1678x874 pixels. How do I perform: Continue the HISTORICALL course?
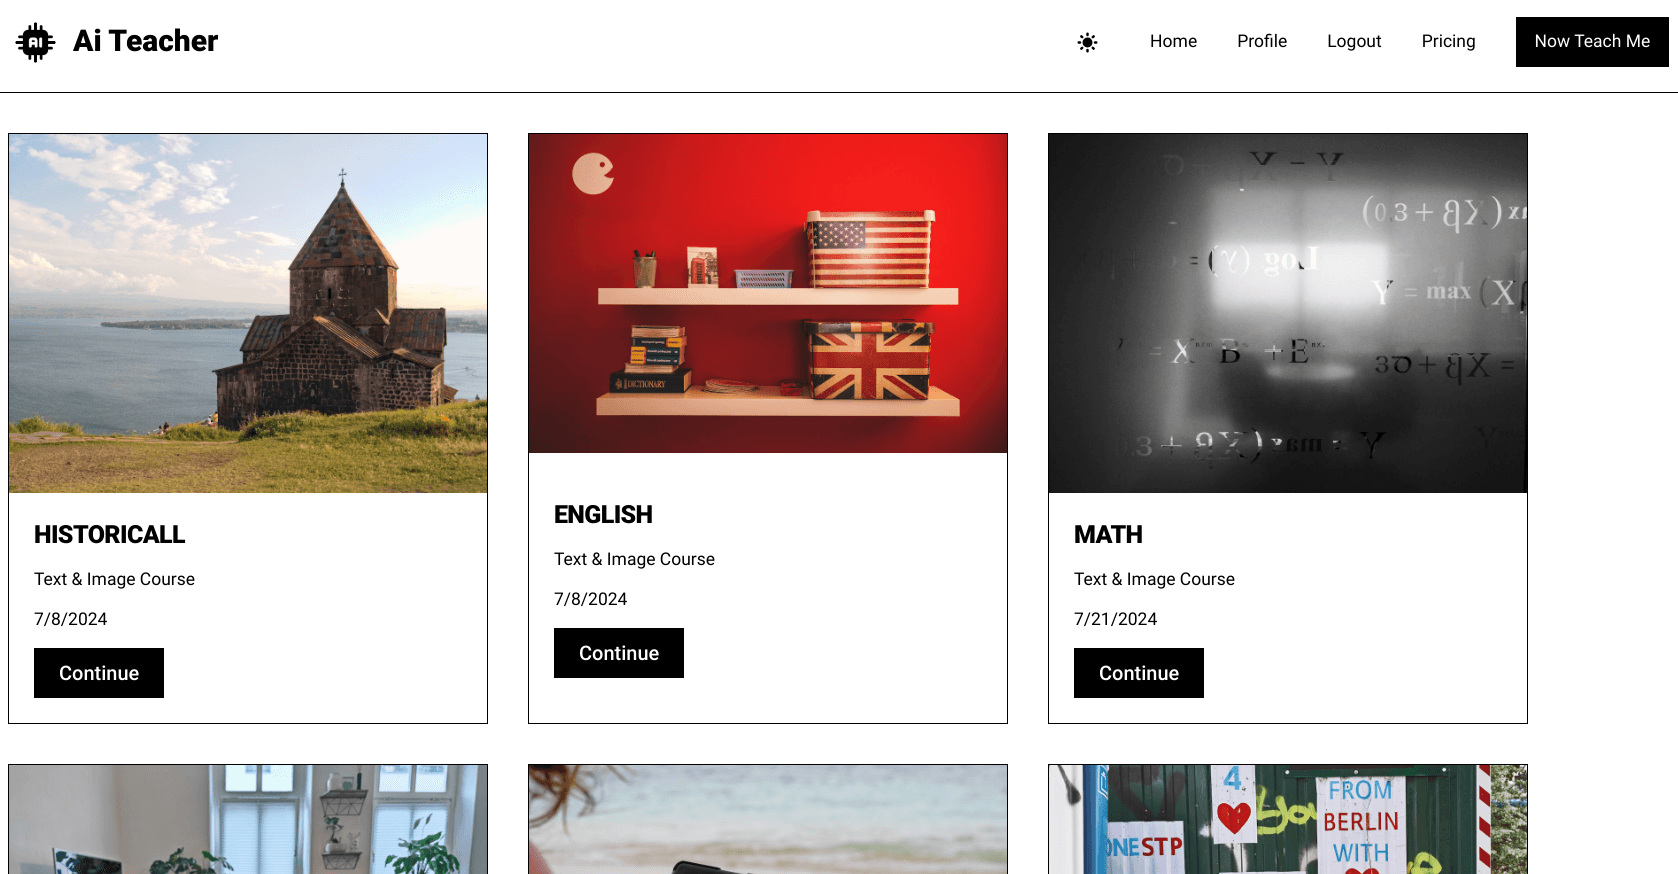[99, 673]
